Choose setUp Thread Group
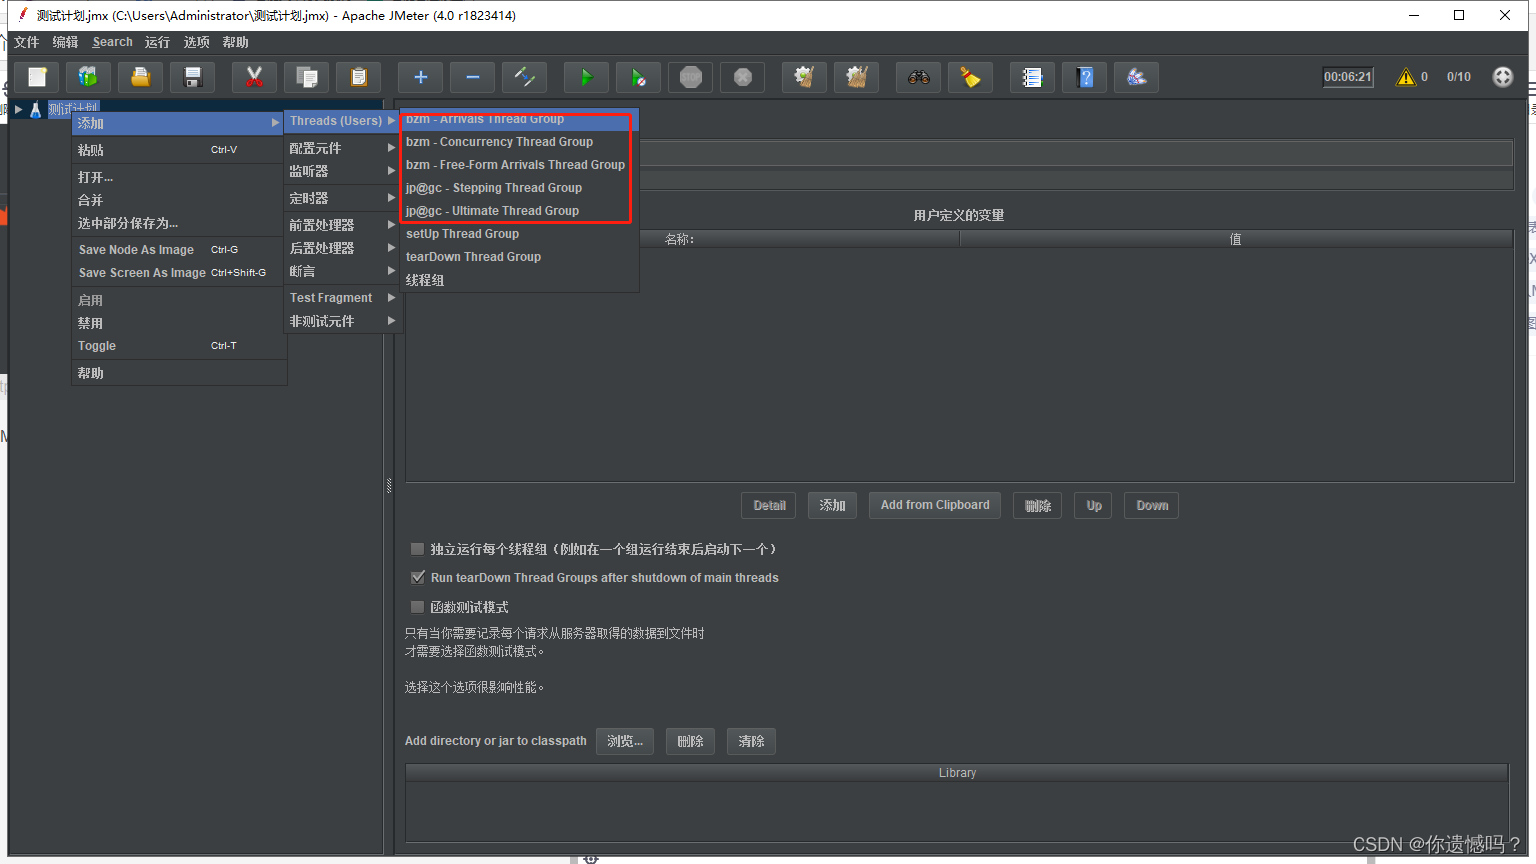This screenshot has width=1536, height=864. click(x=519, y=234)
